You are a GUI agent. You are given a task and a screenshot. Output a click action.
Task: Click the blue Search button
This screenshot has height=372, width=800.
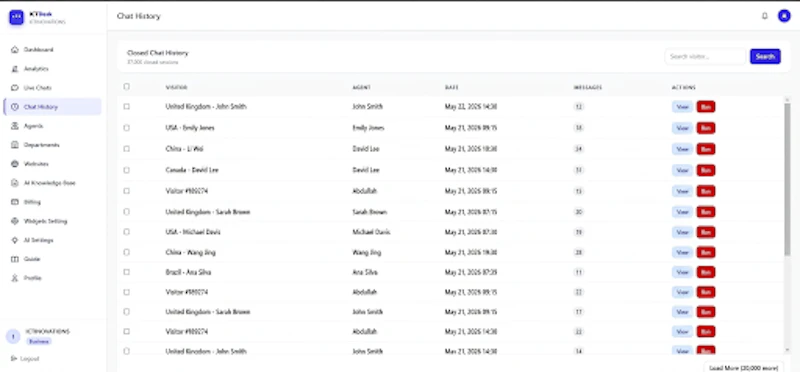click(x=765, y=57)
